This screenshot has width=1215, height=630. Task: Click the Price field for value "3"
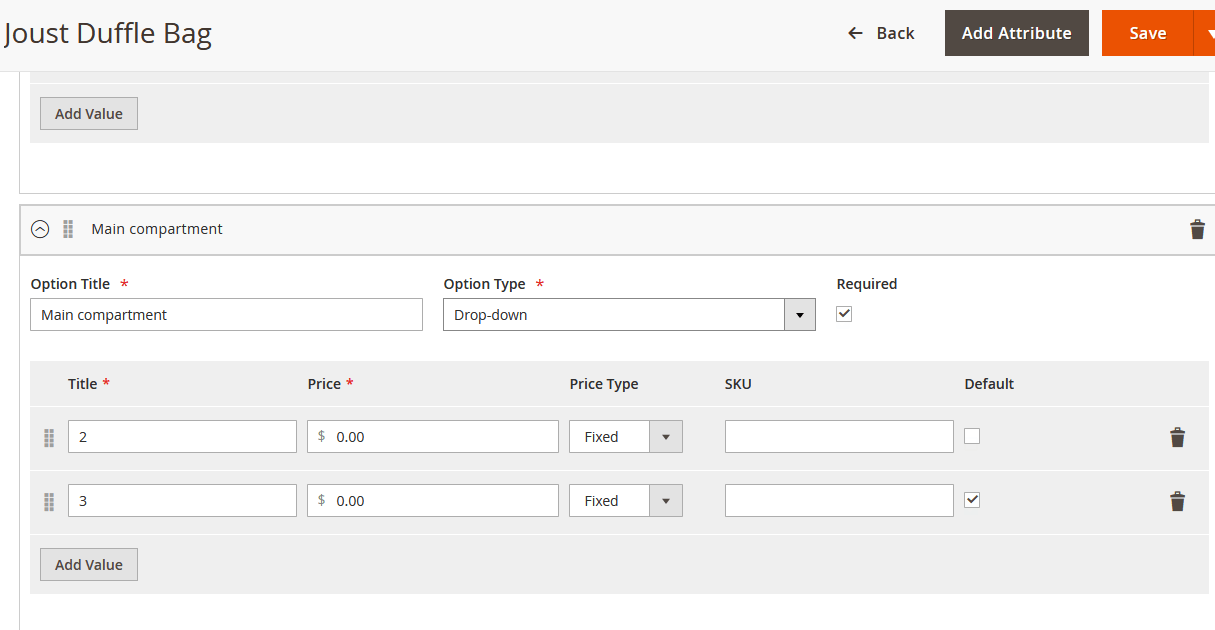(432, 500)
